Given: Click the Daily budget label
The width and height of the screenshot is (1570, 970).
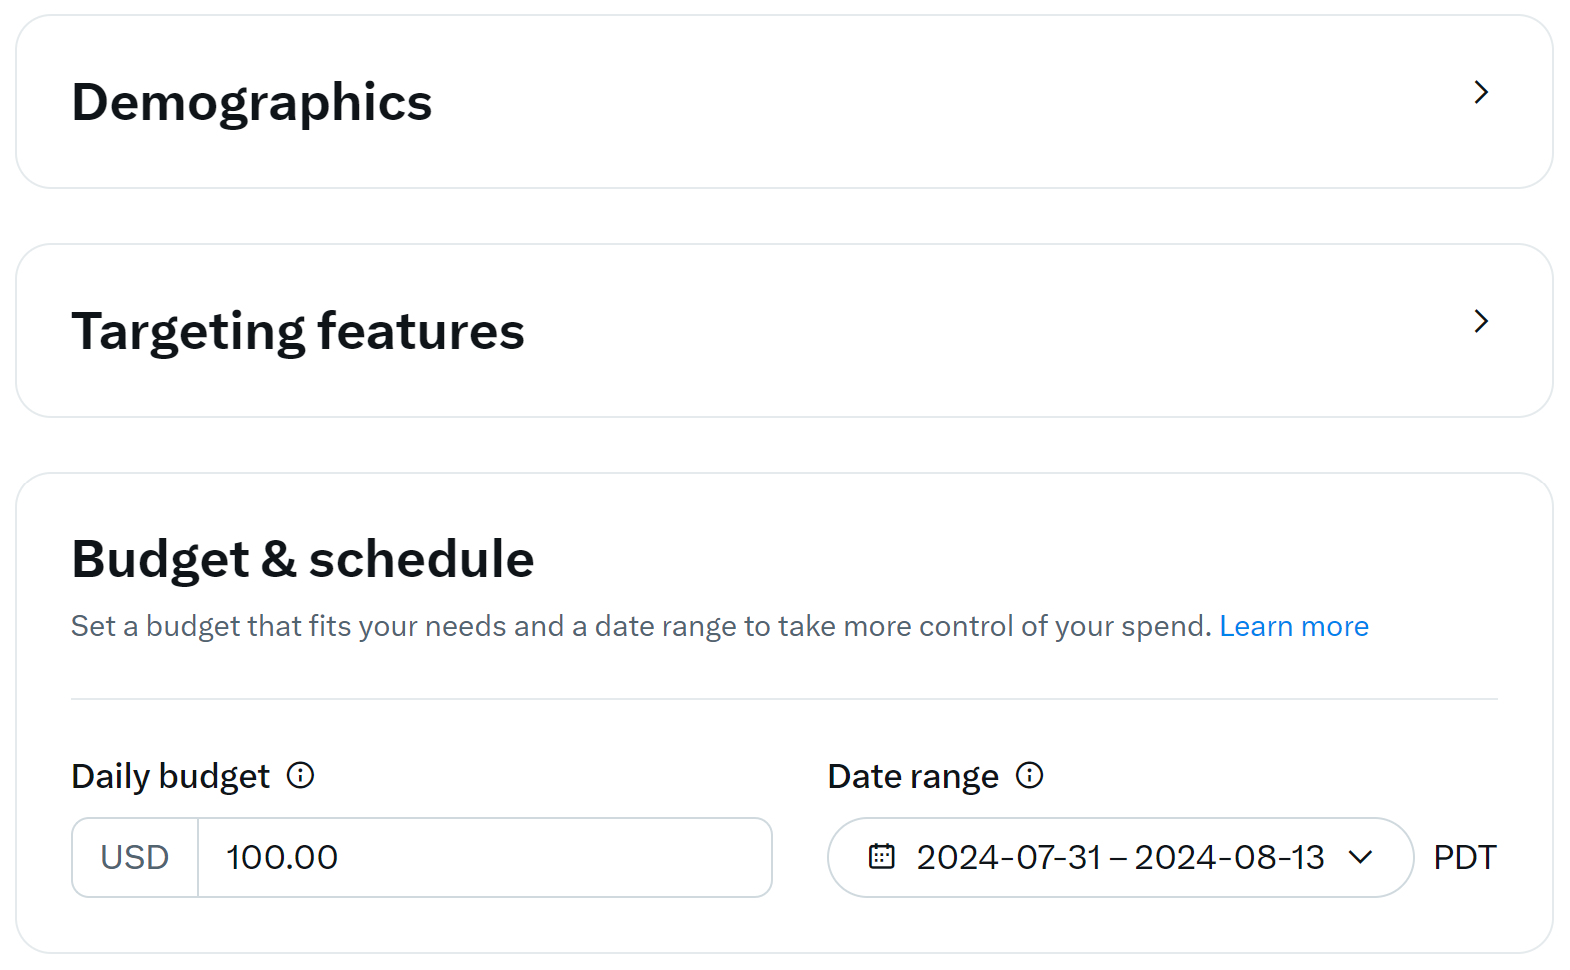Looking at the screenshot, I should point(170,775).
